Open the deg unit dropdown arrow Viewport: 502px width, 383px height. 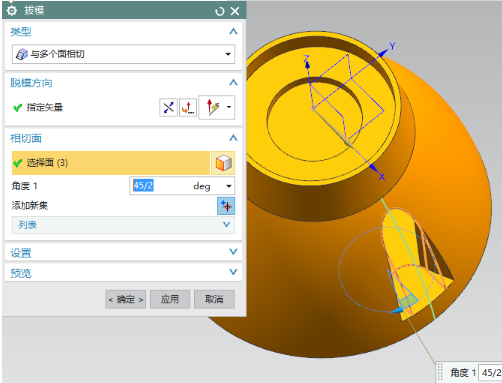tap(229, 186)
